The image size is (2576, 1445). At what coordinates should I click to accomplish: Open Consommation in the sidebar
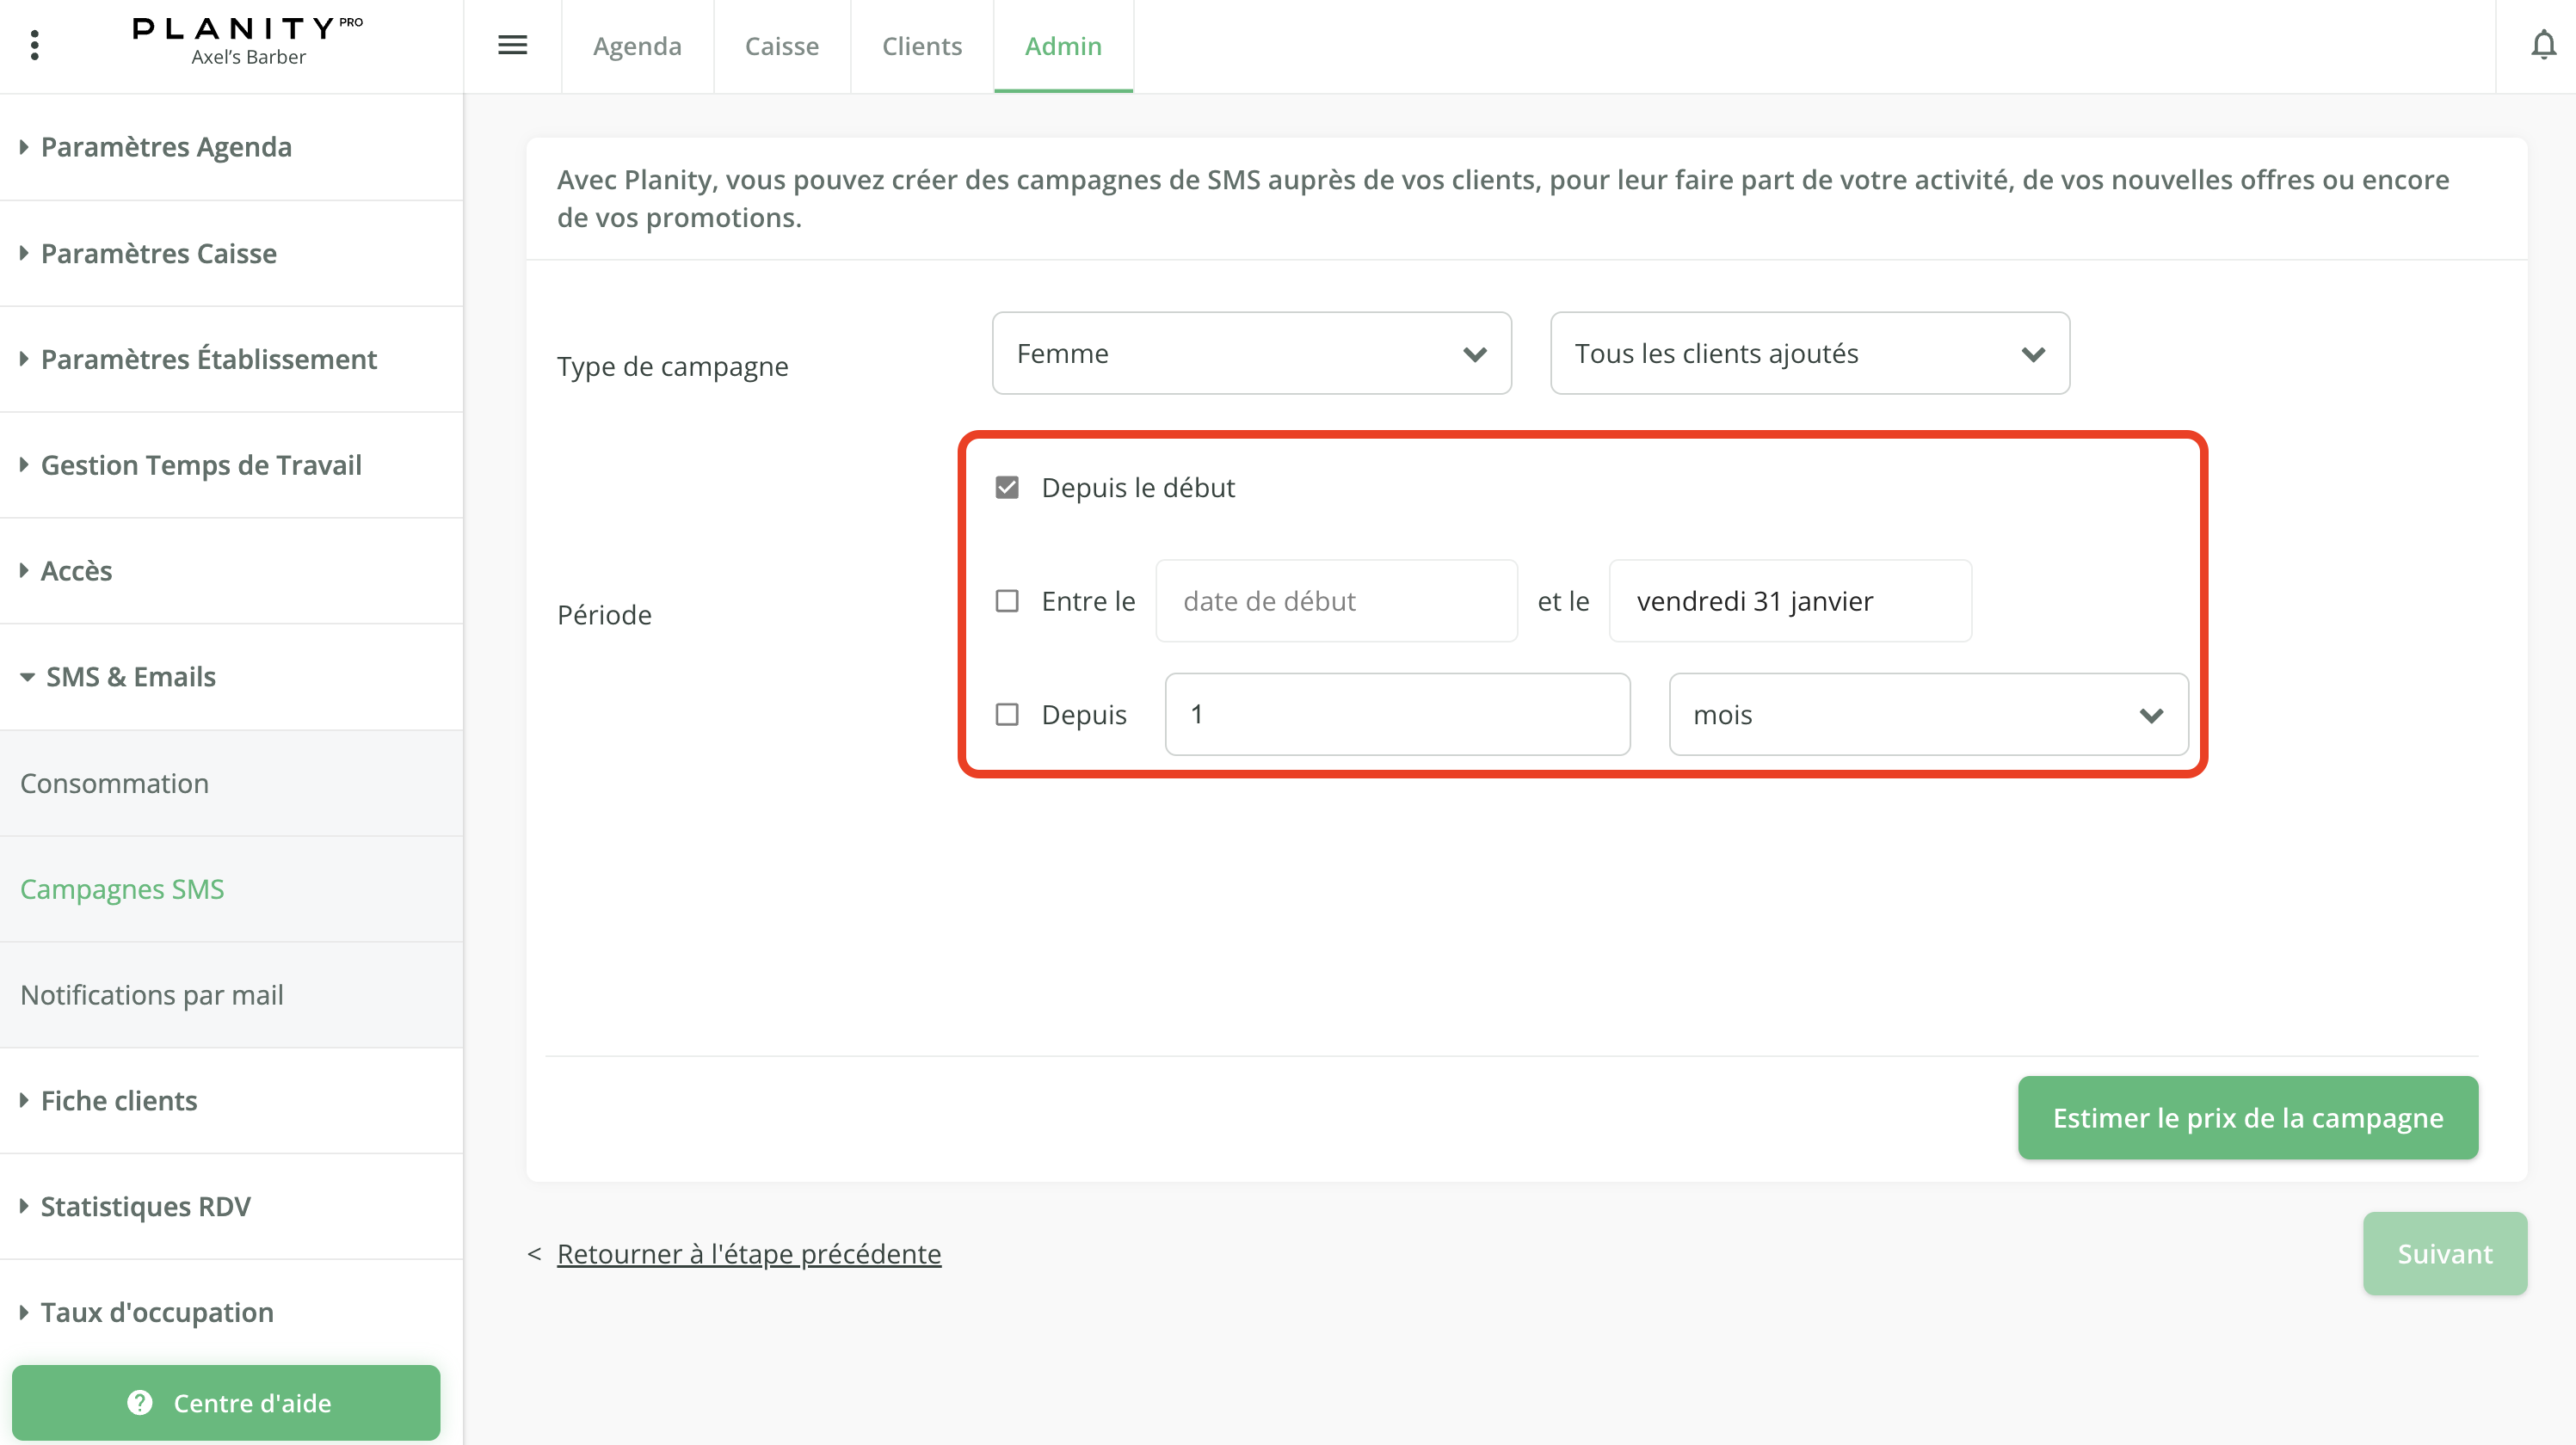point(115,783)
